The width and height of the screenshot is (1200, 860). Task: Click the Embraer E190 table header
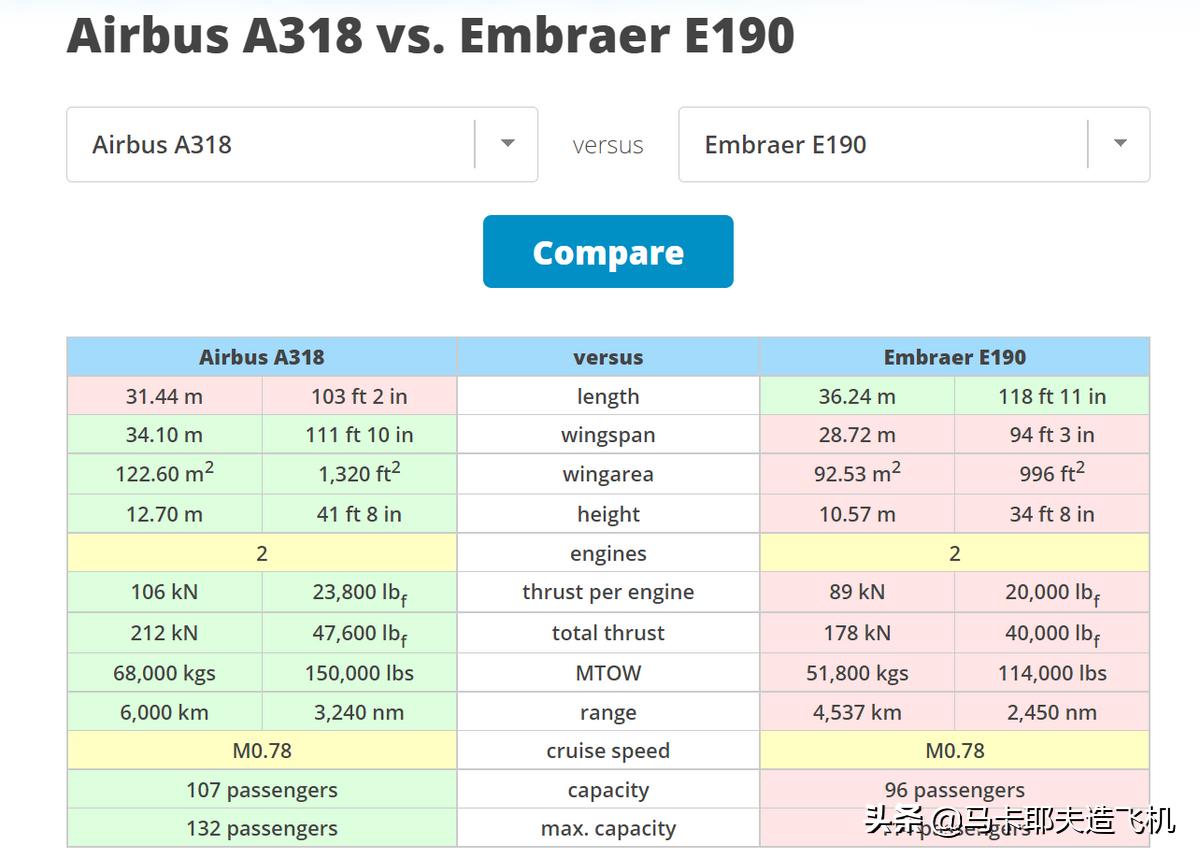[x=954, y=357]
